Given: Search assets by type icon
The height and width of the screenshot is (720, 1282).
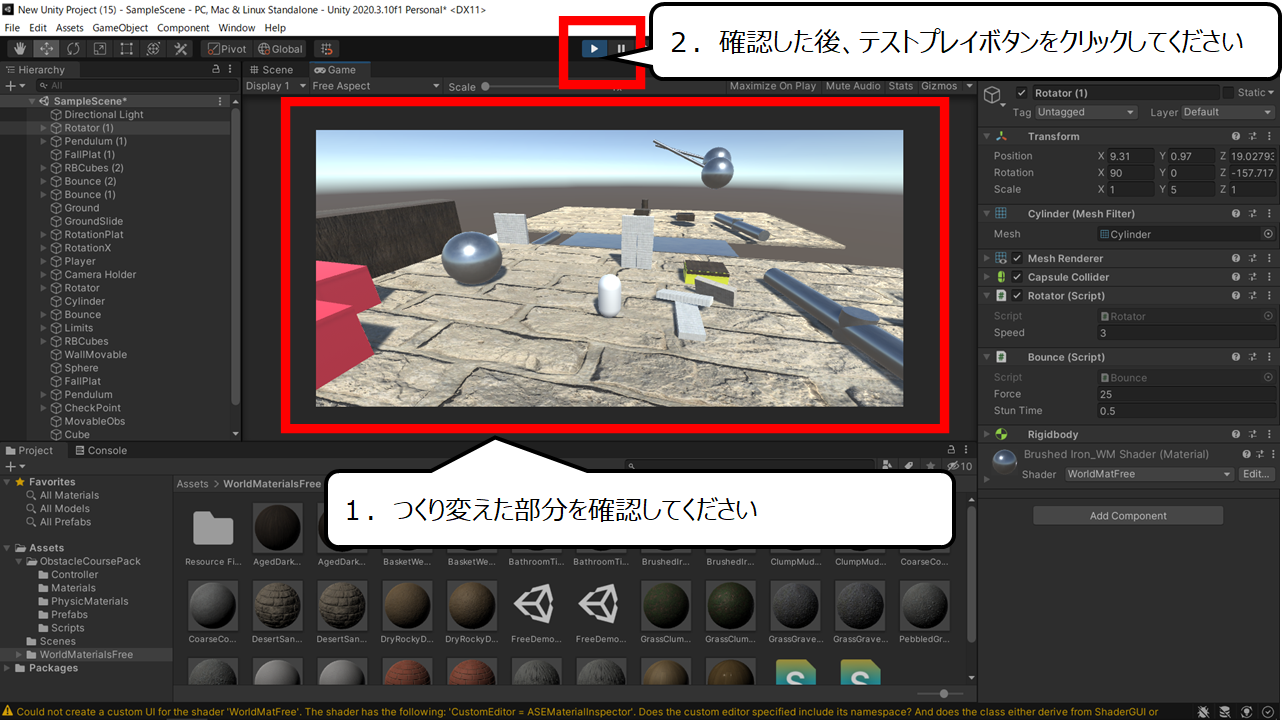Looking at the screenshot, I should click(887, 466).
